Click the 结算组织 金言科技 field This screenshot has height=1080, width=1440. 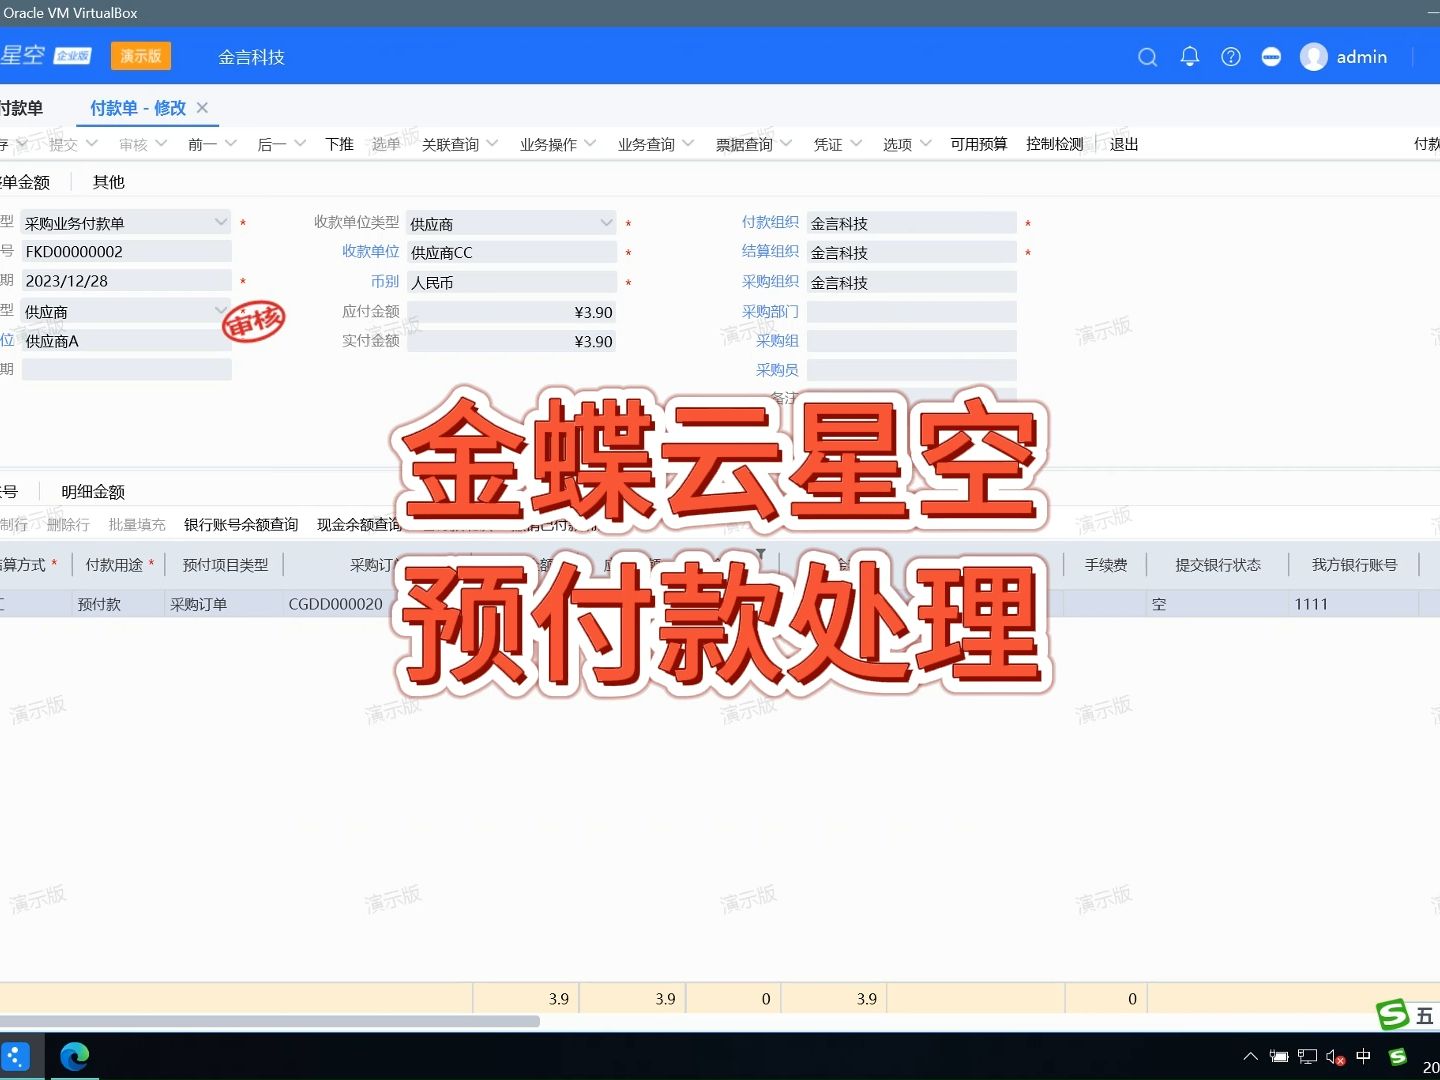(x=911, y=252)
